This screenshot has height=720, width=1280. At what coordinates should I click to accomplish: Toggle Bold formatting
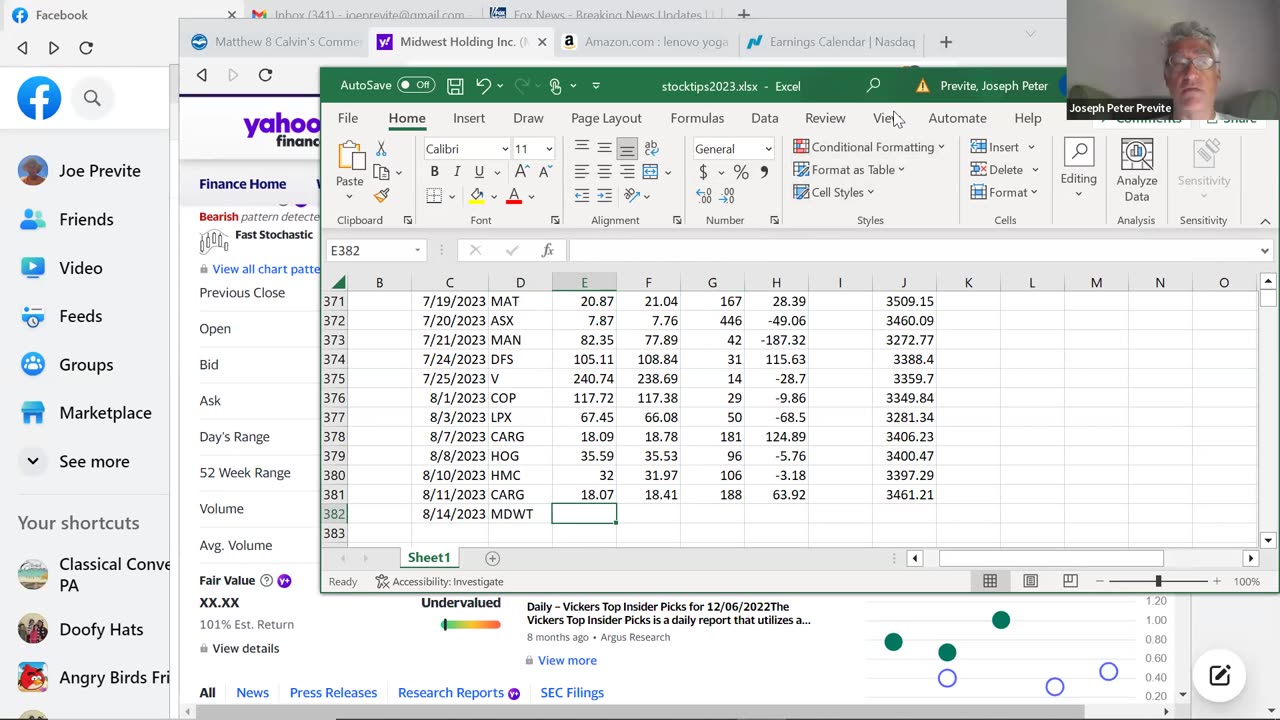434,172
